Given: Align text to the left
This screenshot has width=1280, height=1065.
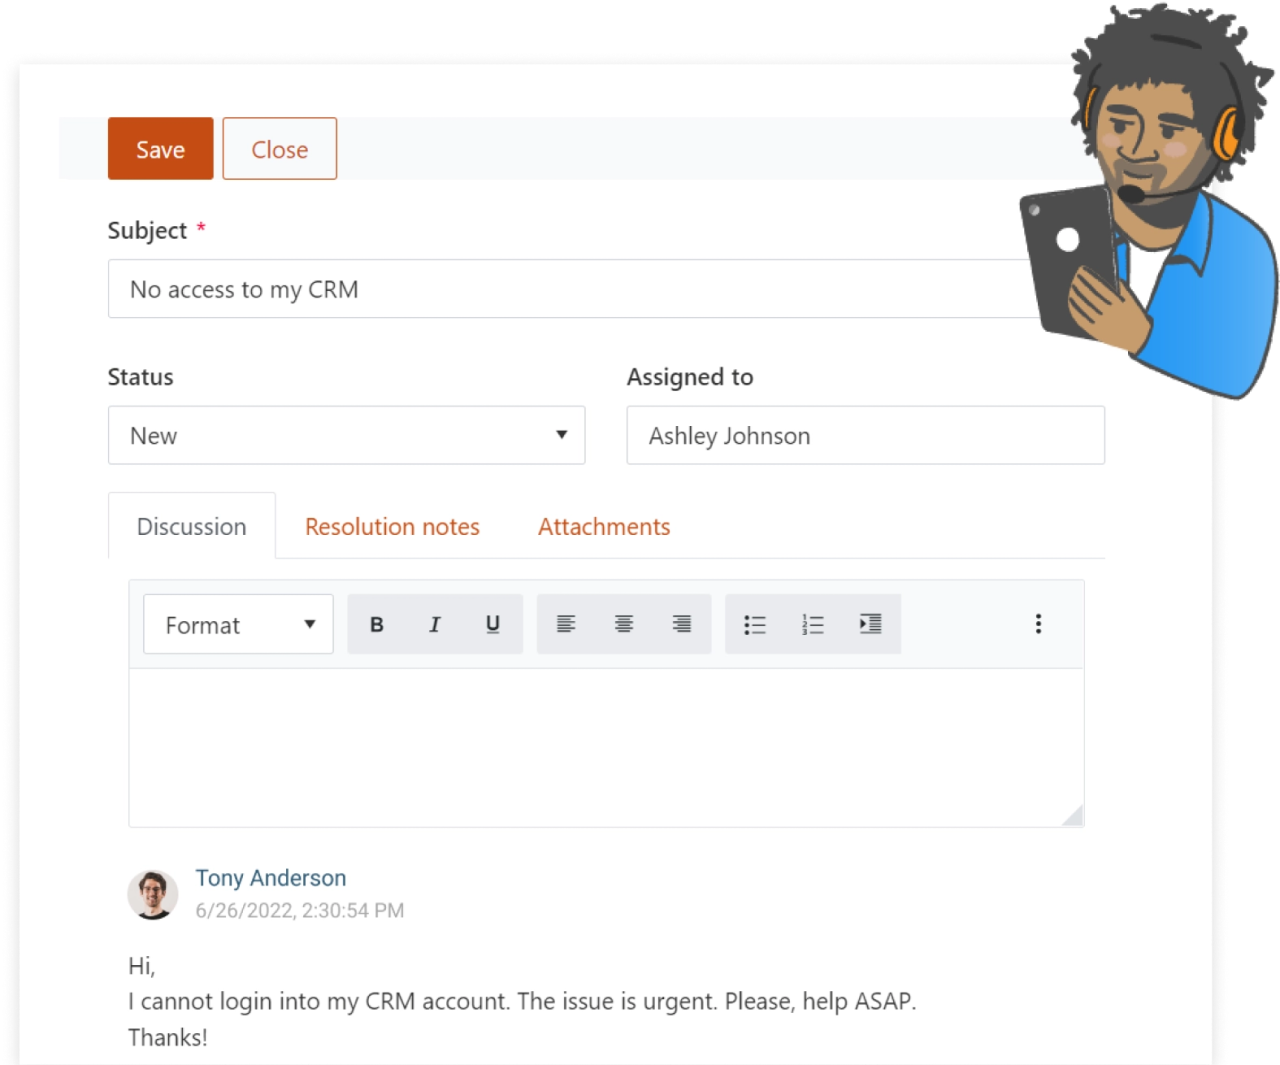Looking at the screenshot, I should click(x=566, y=624).
